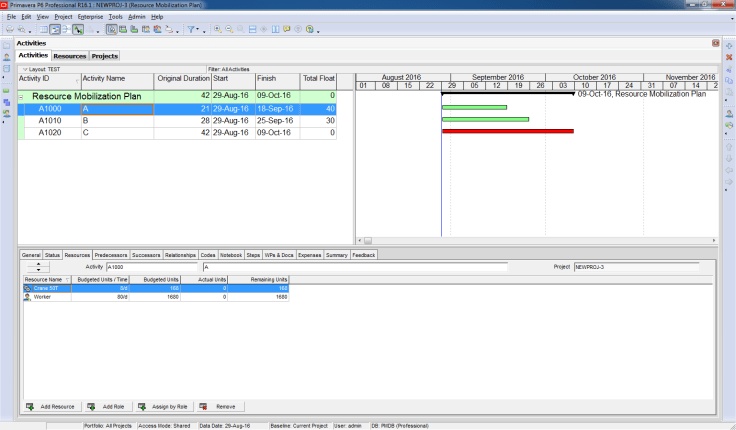Open the Notebook details tab
Viewport: 736px width, 430px height.
(x=231, y=255)
